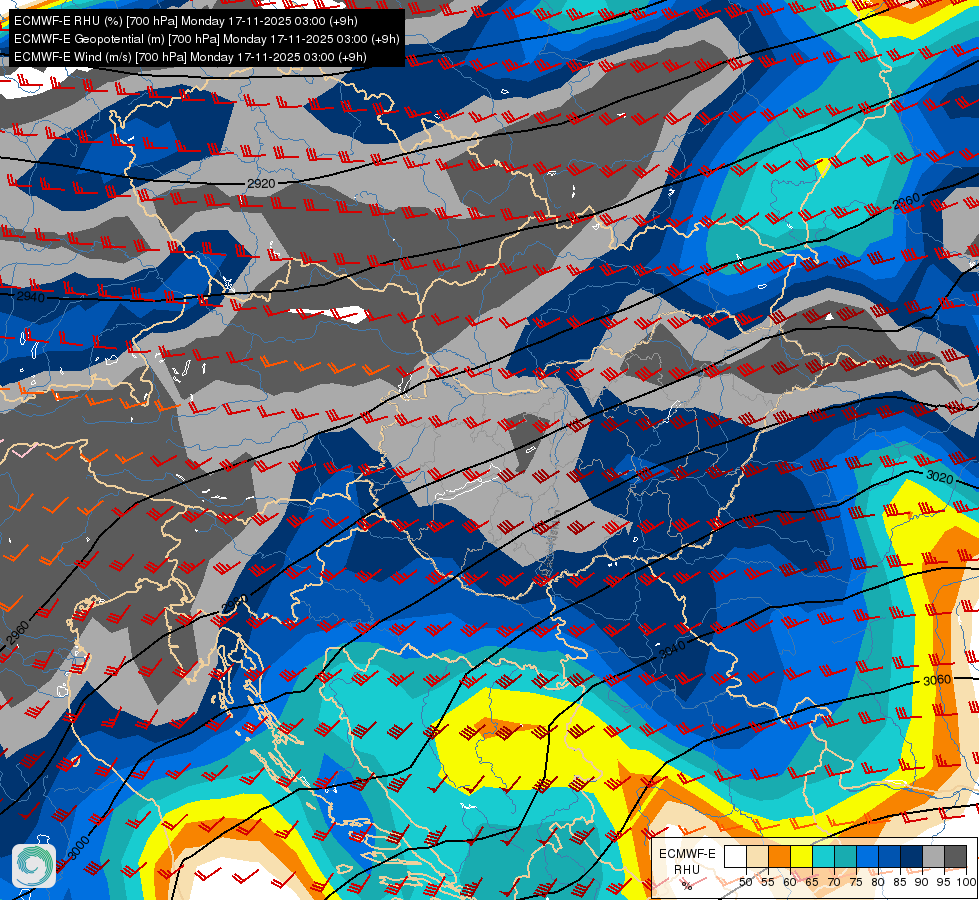Image resolution: width=979 pixels, height=900 pixels.
Task: Click the navy 85-90 legend swatch
Action: tap(912, 856)
